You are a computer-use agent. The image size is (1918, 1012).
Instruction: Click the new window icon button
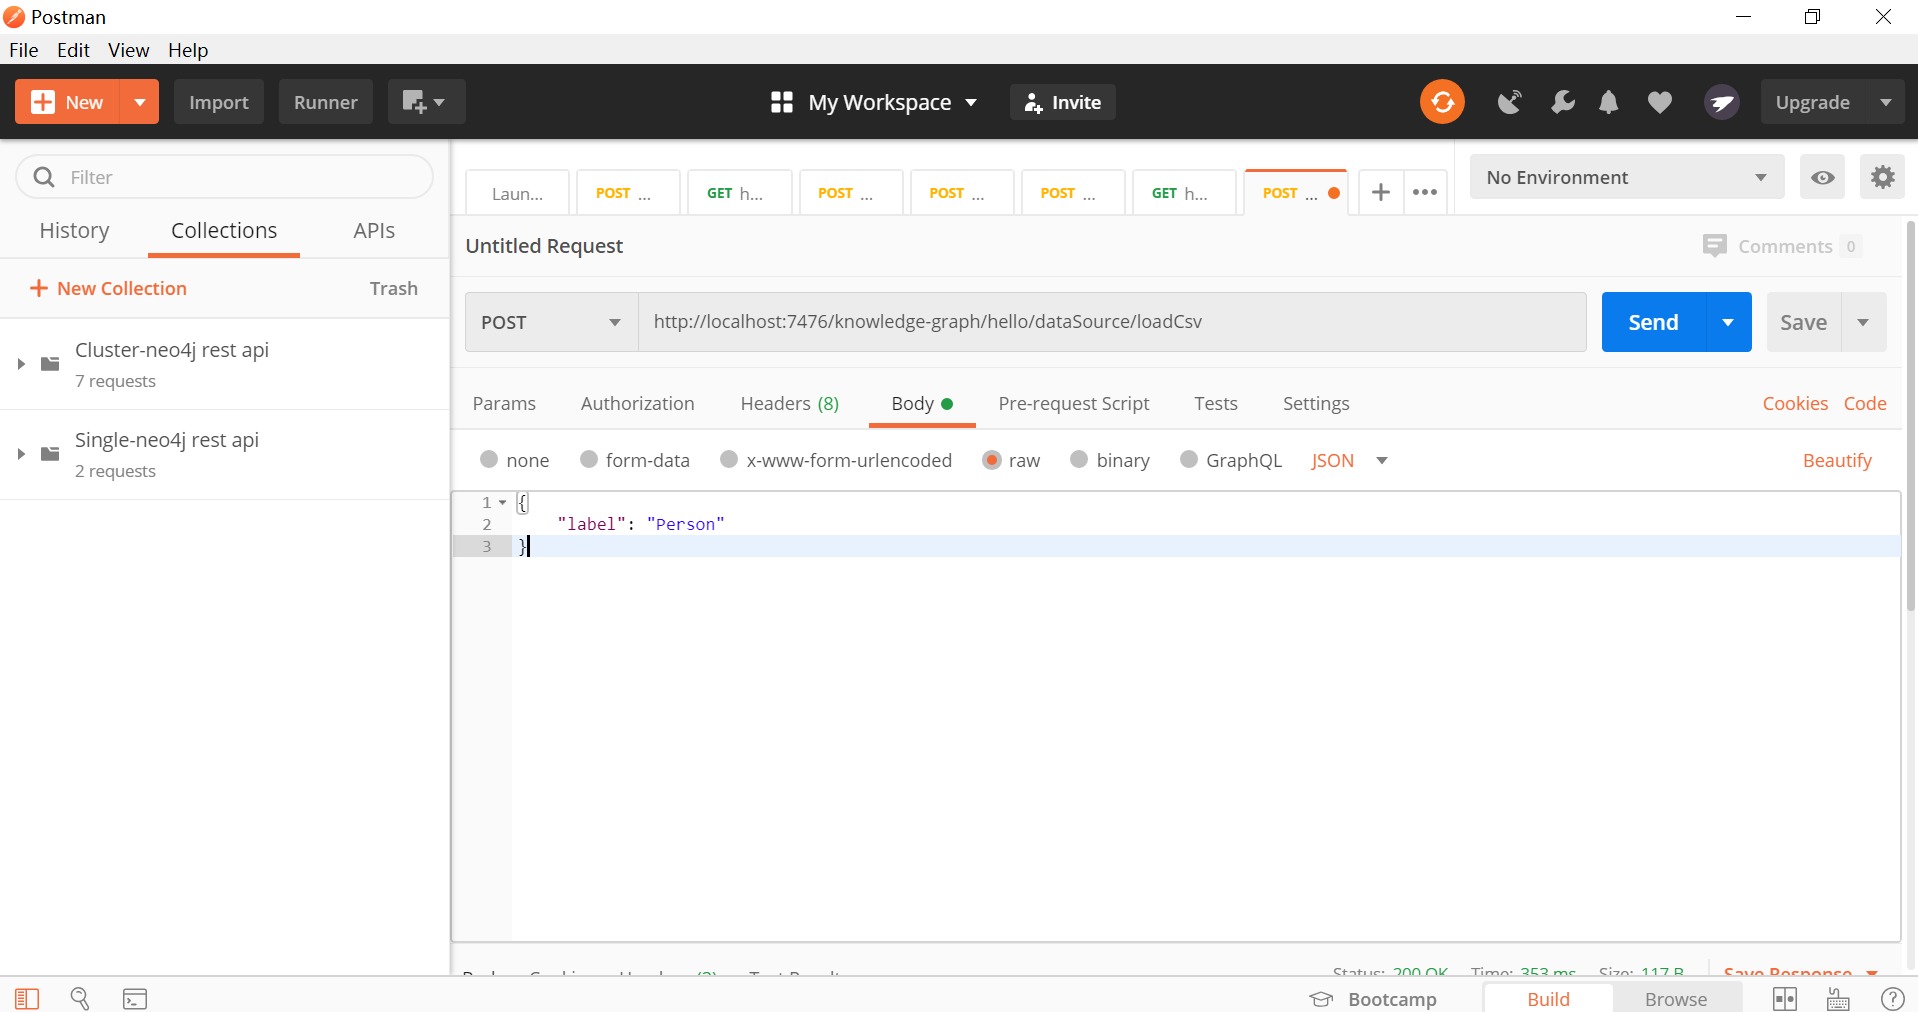426,102
